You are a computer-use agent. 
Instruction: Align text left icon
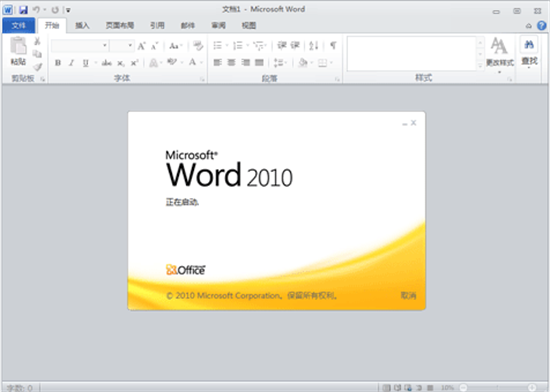(217, 63)
